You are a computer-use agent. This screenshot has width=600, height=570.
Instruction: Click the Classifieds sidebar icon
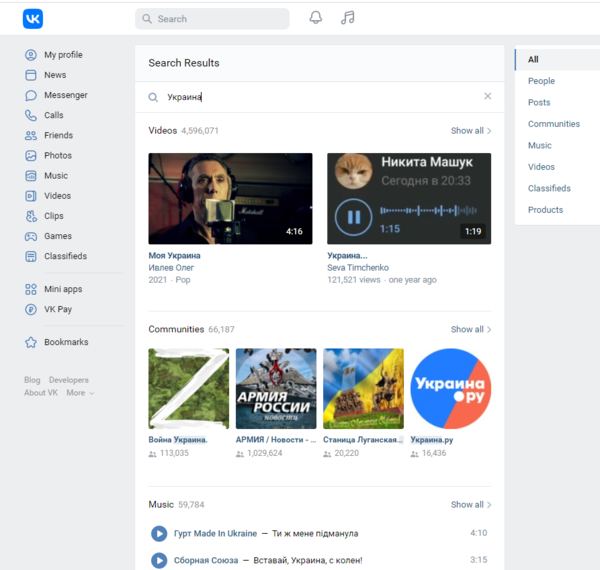[x=31, y=256]
